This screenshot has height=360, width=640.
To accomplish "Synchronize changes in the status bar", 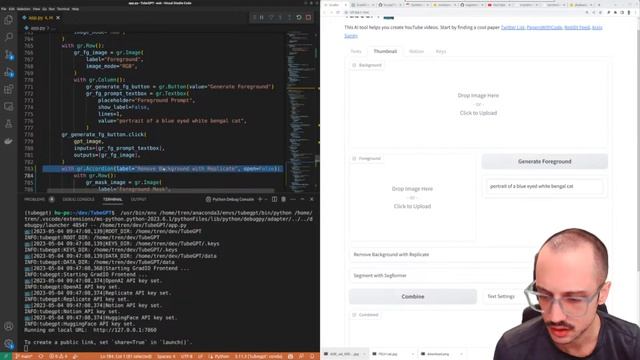I will [x=41, y=356].
